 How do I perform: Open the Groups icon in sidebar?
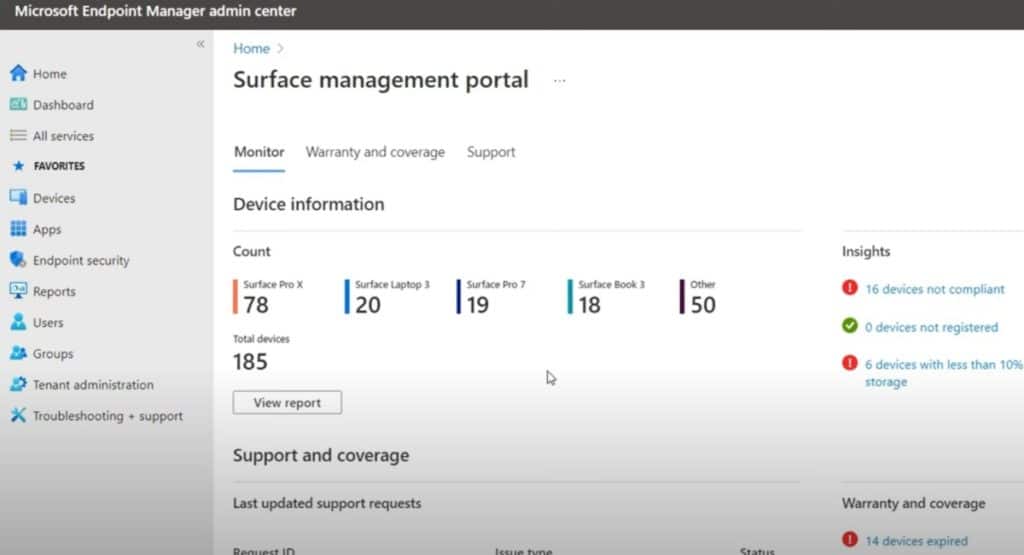click(18, 353)
